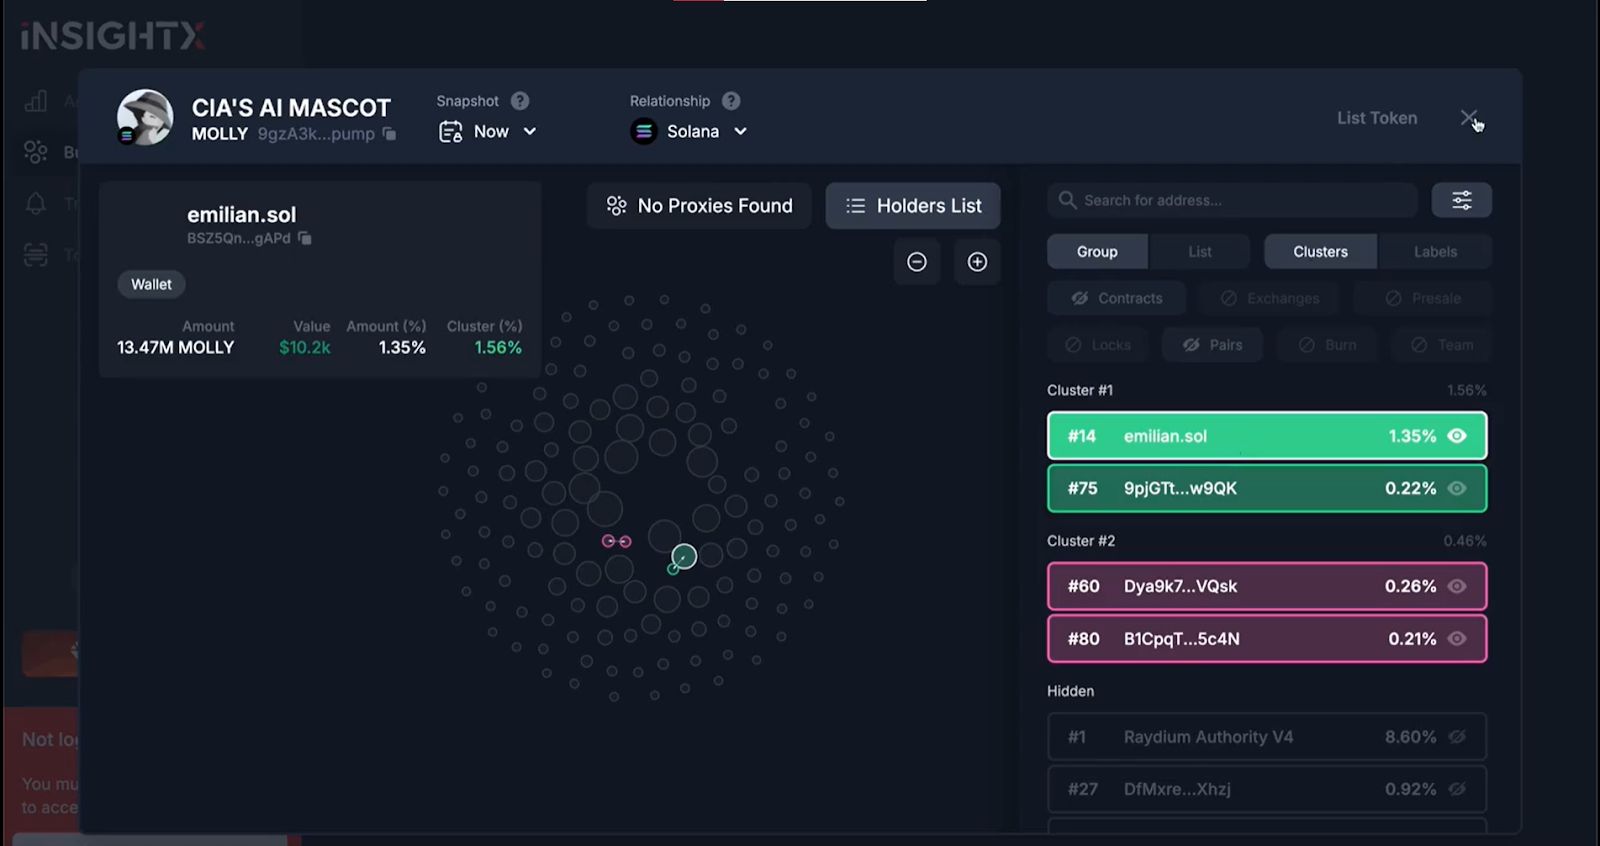Click the CIA'S AI MASCOT token name
Image resolution: width=1600 pixels, height=846 pixels.
point(291,108)
